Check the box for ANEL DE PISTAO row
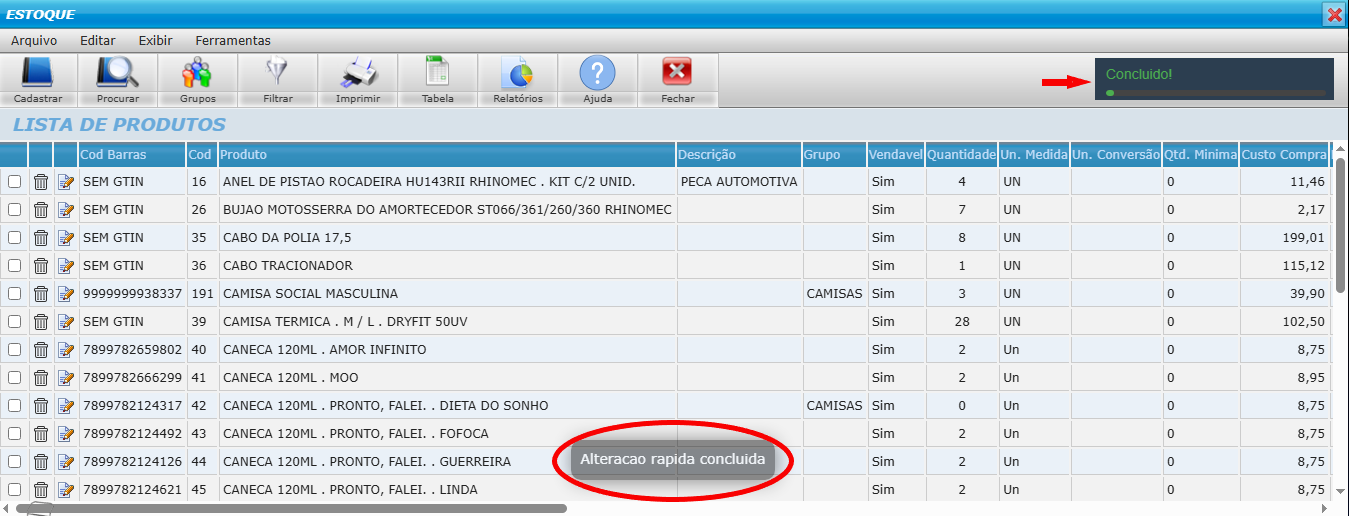The width and height of the screenshot is (1349, 516). pos(14,182)
